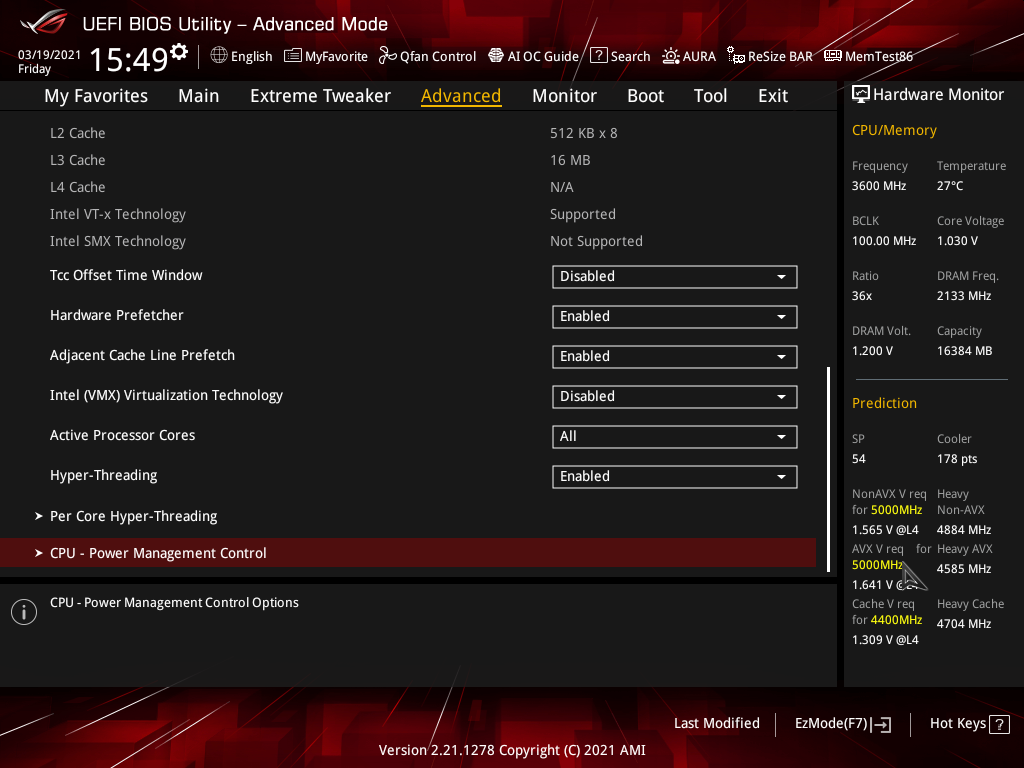Click the help text 'CPU - Power Management Control Options'
This screenshot has width=1024, height=768.
tap(174, 603)
